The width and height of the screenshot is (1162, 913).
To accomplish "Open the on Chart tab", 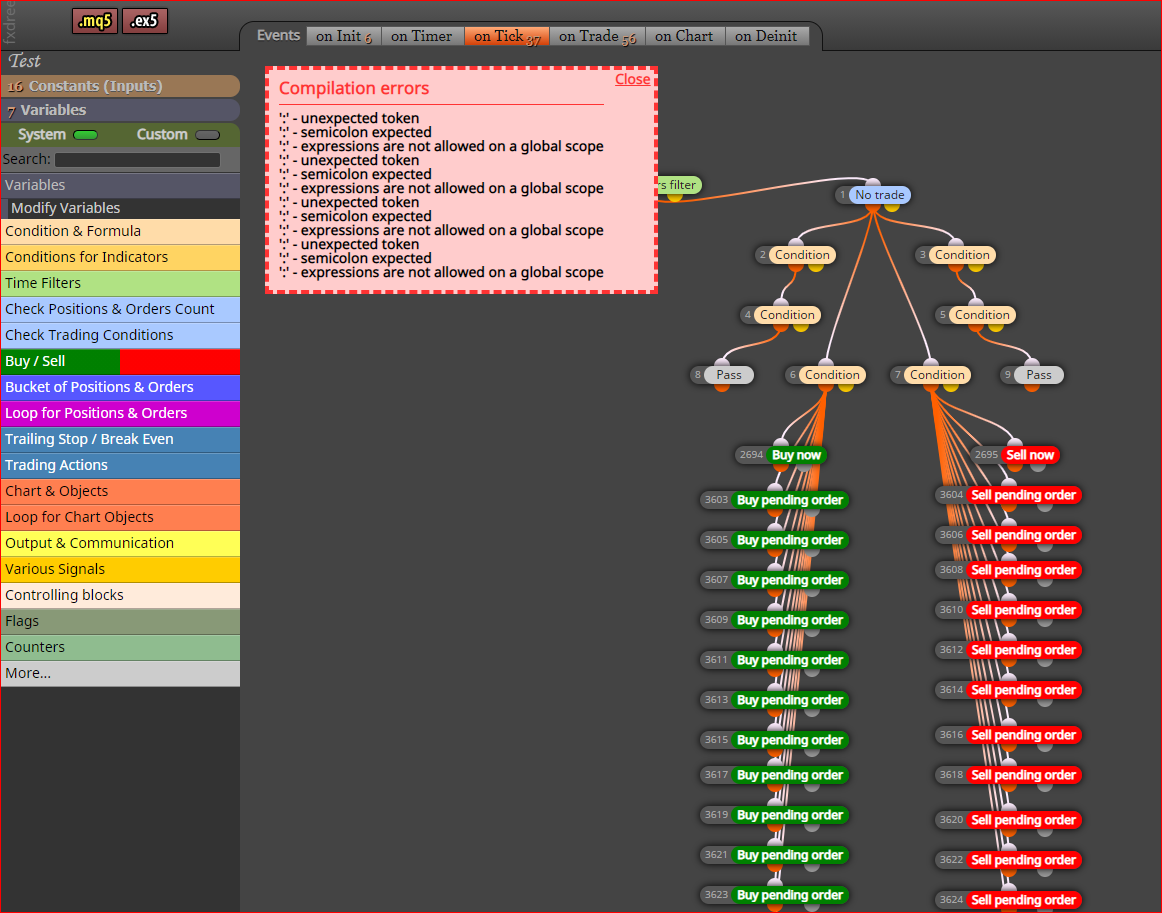I will coord(684,36).
